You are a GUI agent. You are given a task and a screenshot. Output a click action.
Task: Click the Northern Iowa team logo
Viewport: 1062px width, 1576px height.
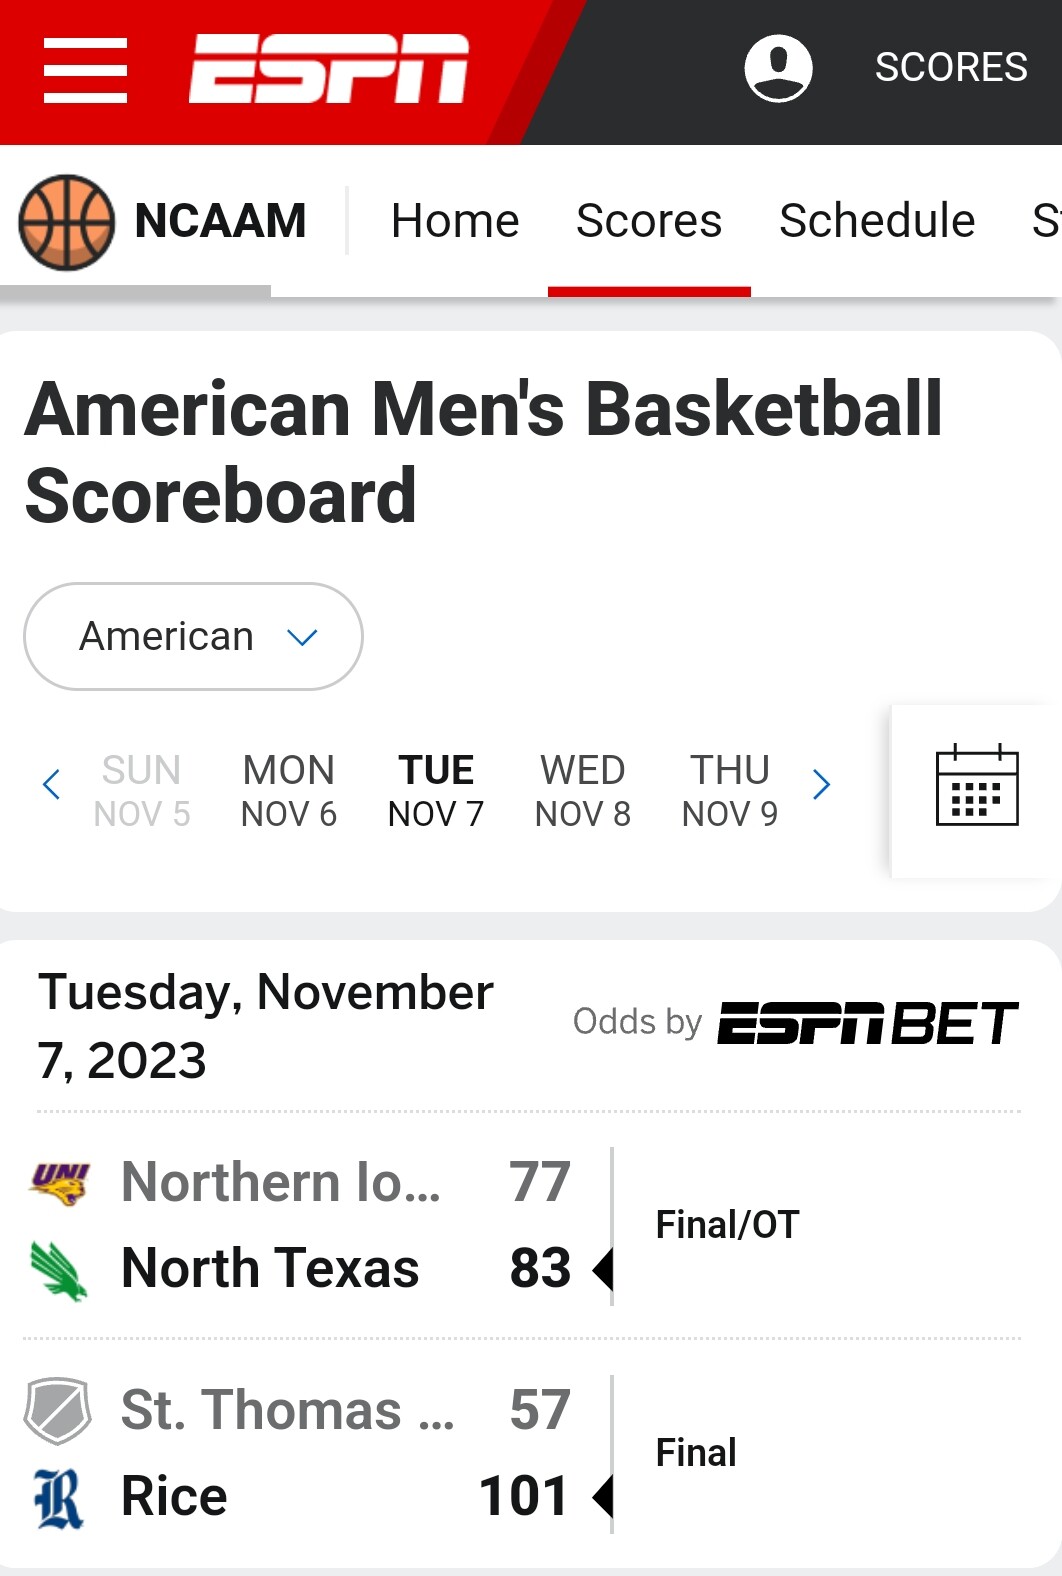[x=60, y=1183]
